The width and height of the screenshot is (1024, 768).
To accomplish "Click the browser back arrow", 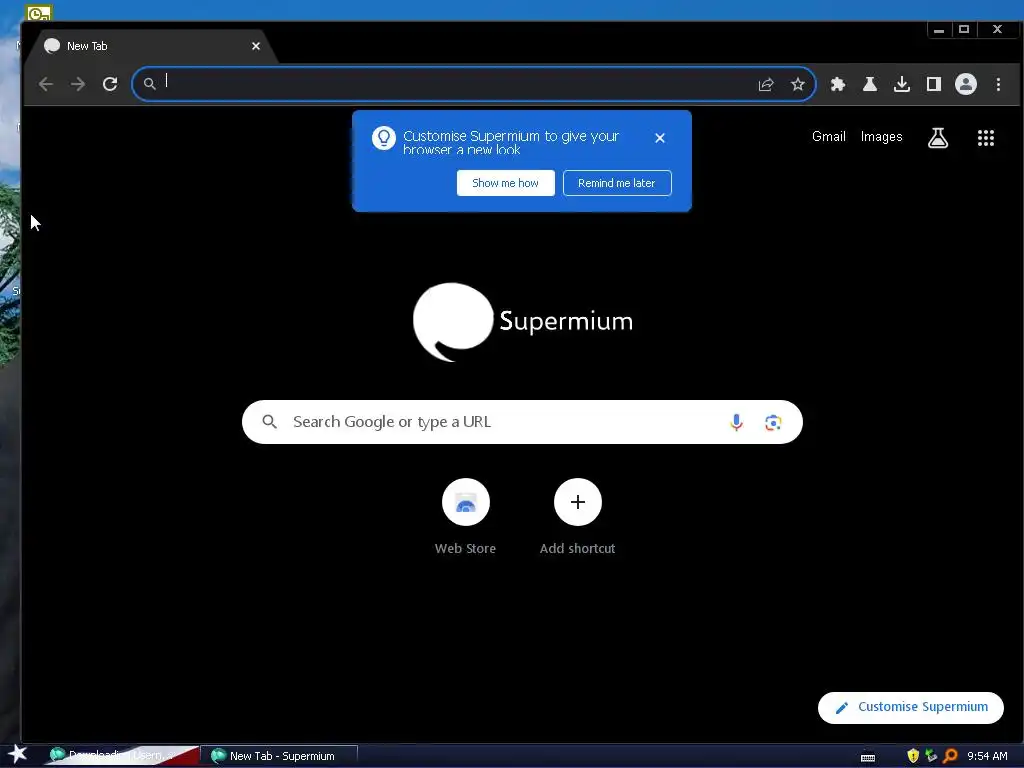I will click(46, 84).
